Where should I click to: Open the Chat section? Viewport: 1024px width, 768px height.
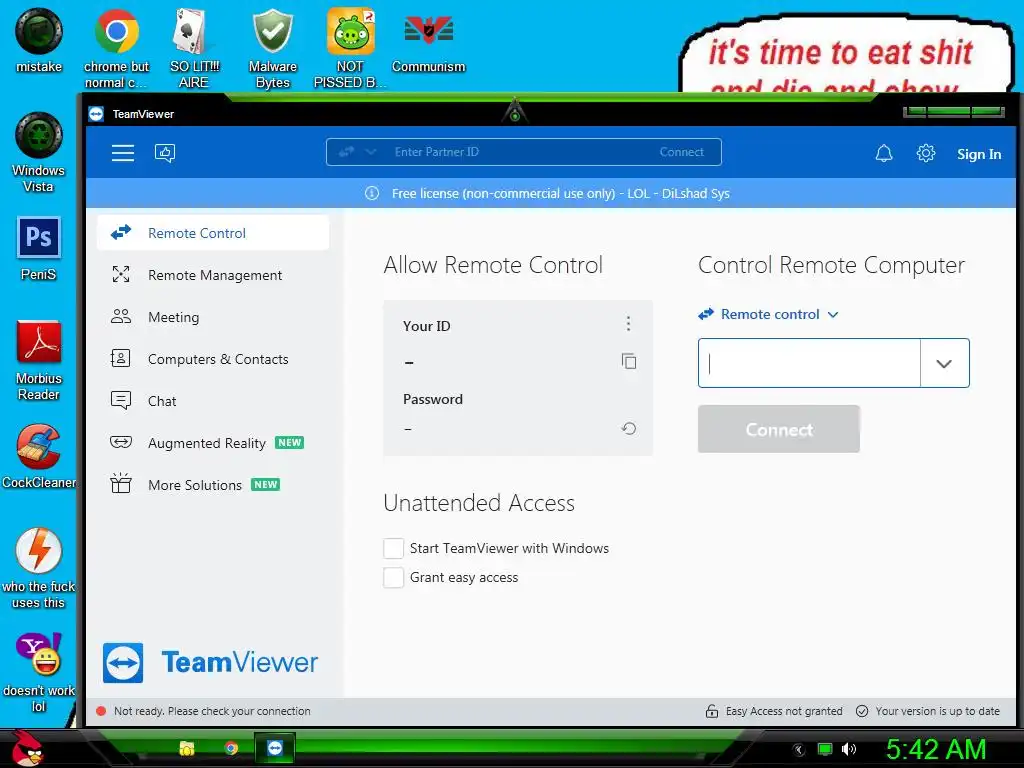point(213,401)
